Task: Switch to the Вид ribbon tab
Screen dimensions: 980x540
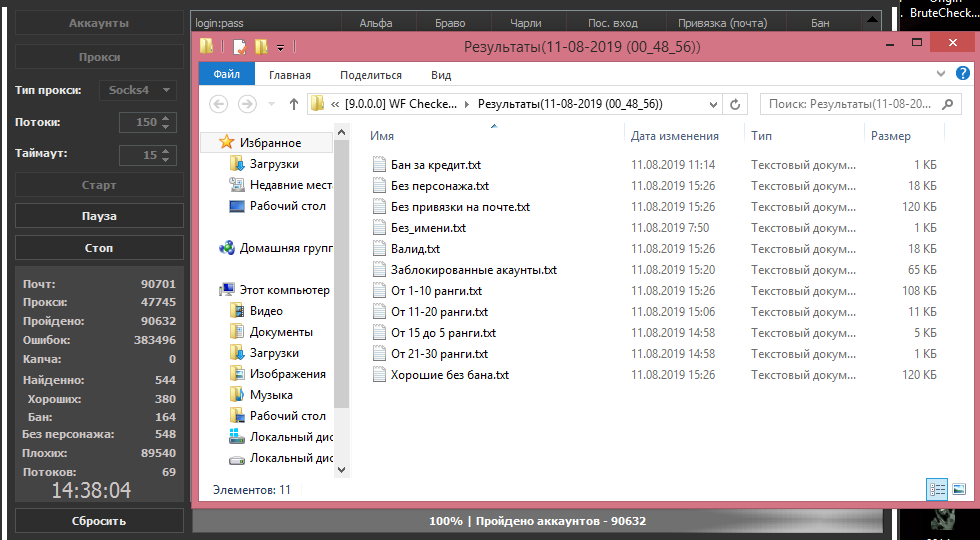Action: coord(441,75)
